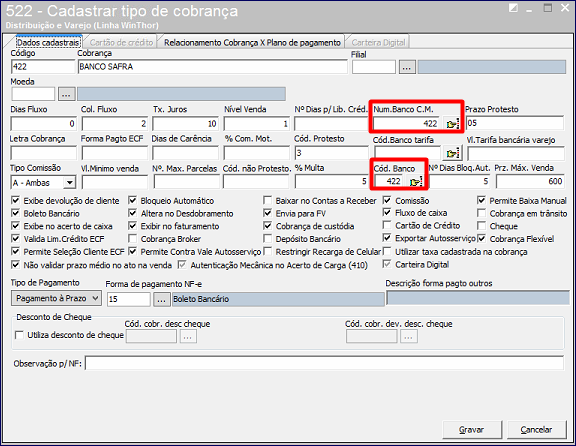Click the Nº Dias Bloq.Aut. field
Image resolution: width=576 pixels, height=446 pixels.
(460, 181)
